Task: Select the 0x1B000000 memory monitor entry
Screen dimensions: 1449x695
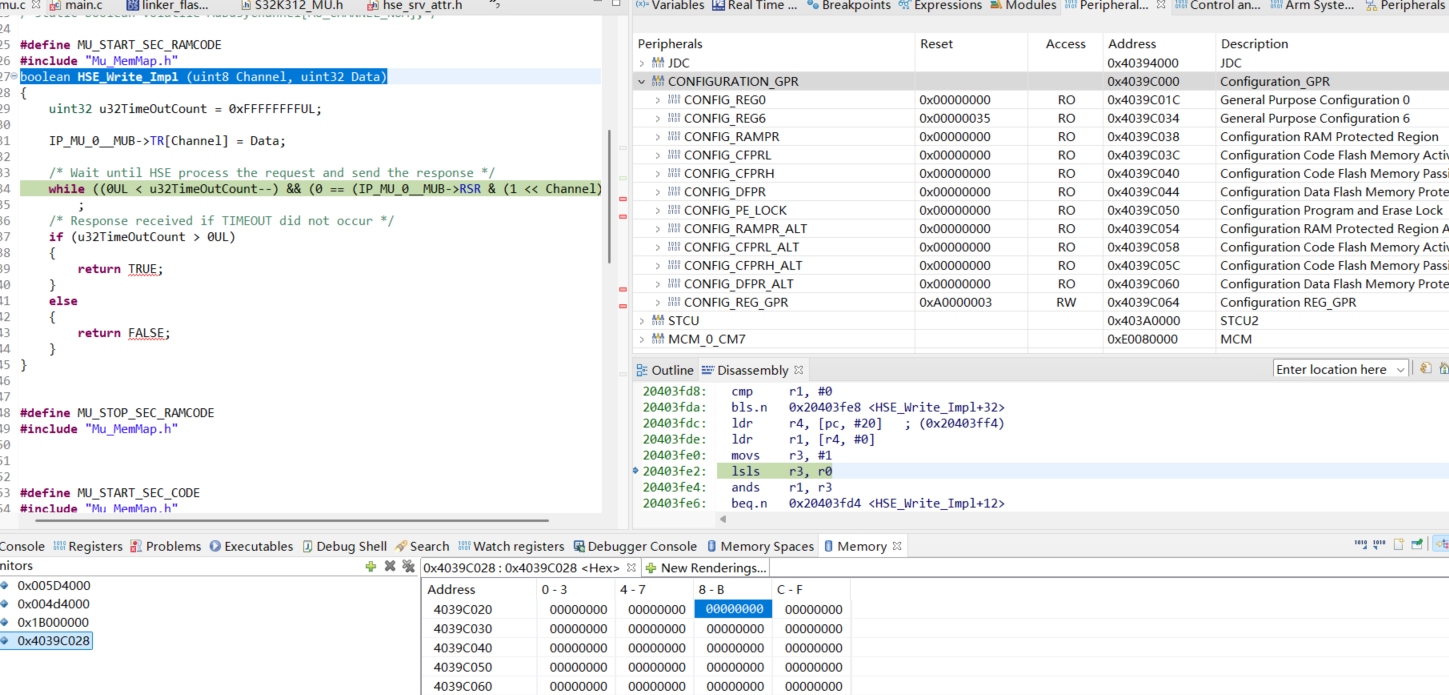Action: click(51, 621)
